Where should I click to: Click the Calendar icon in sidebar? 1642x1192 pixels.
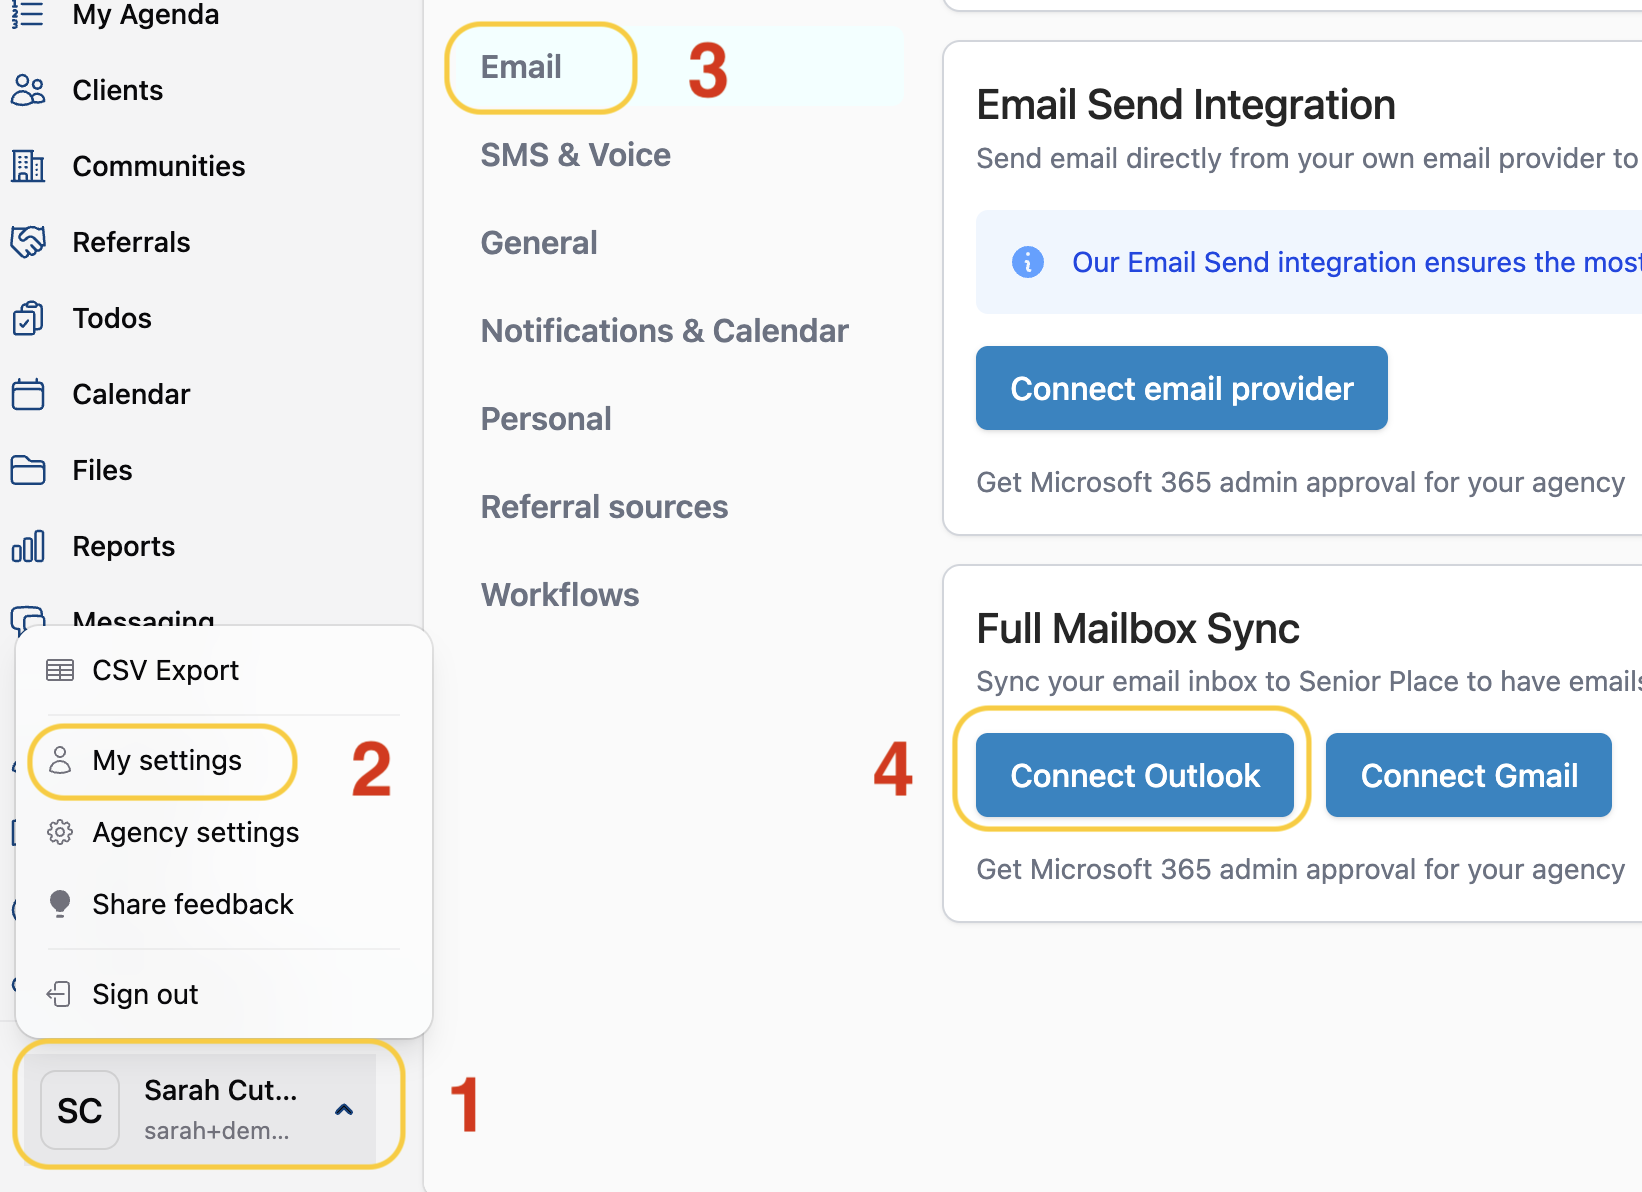click(x=28, y=394)
